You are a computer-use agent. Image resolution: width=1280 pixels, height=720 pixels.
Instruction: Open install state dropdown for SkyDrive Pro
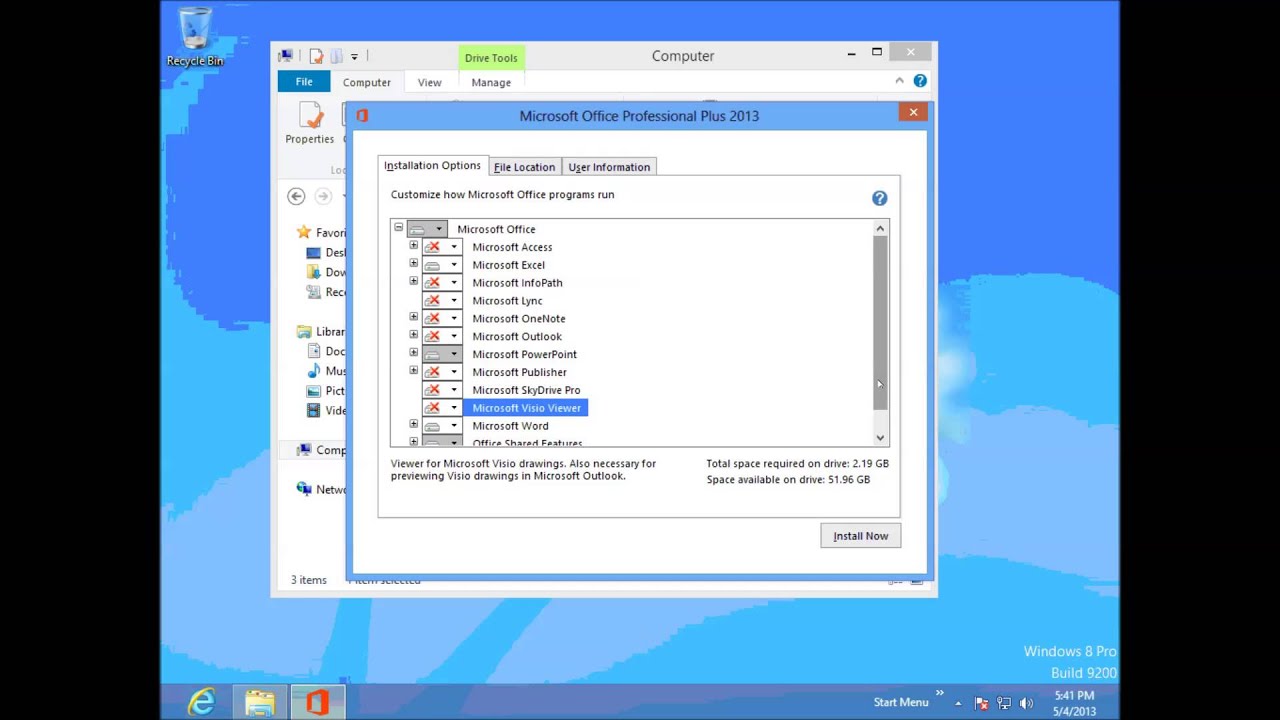[x=442, y=390]
